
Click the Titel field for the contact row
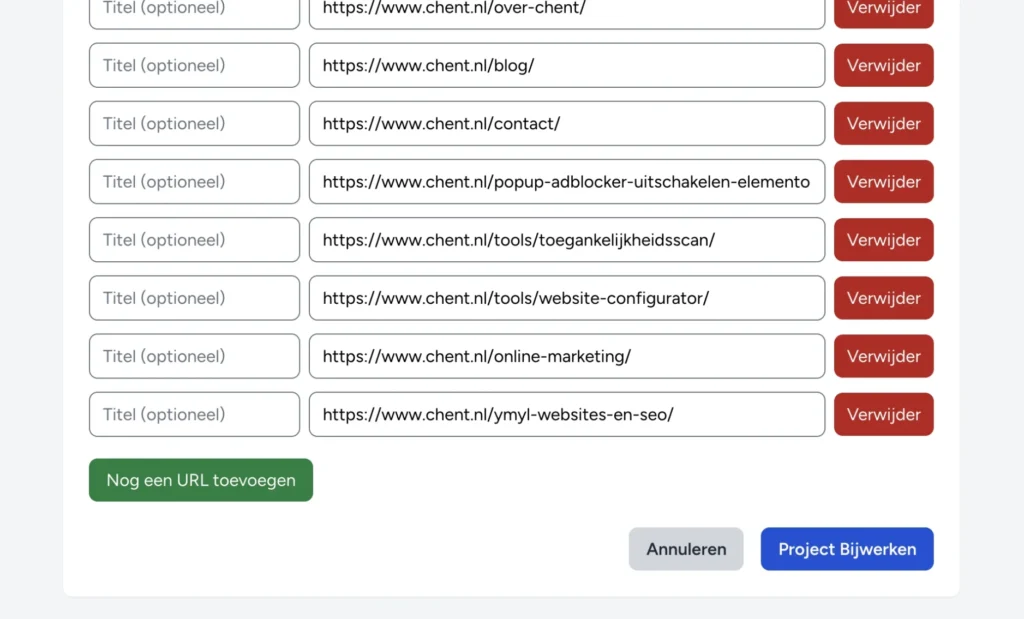[x=193, y=123]
